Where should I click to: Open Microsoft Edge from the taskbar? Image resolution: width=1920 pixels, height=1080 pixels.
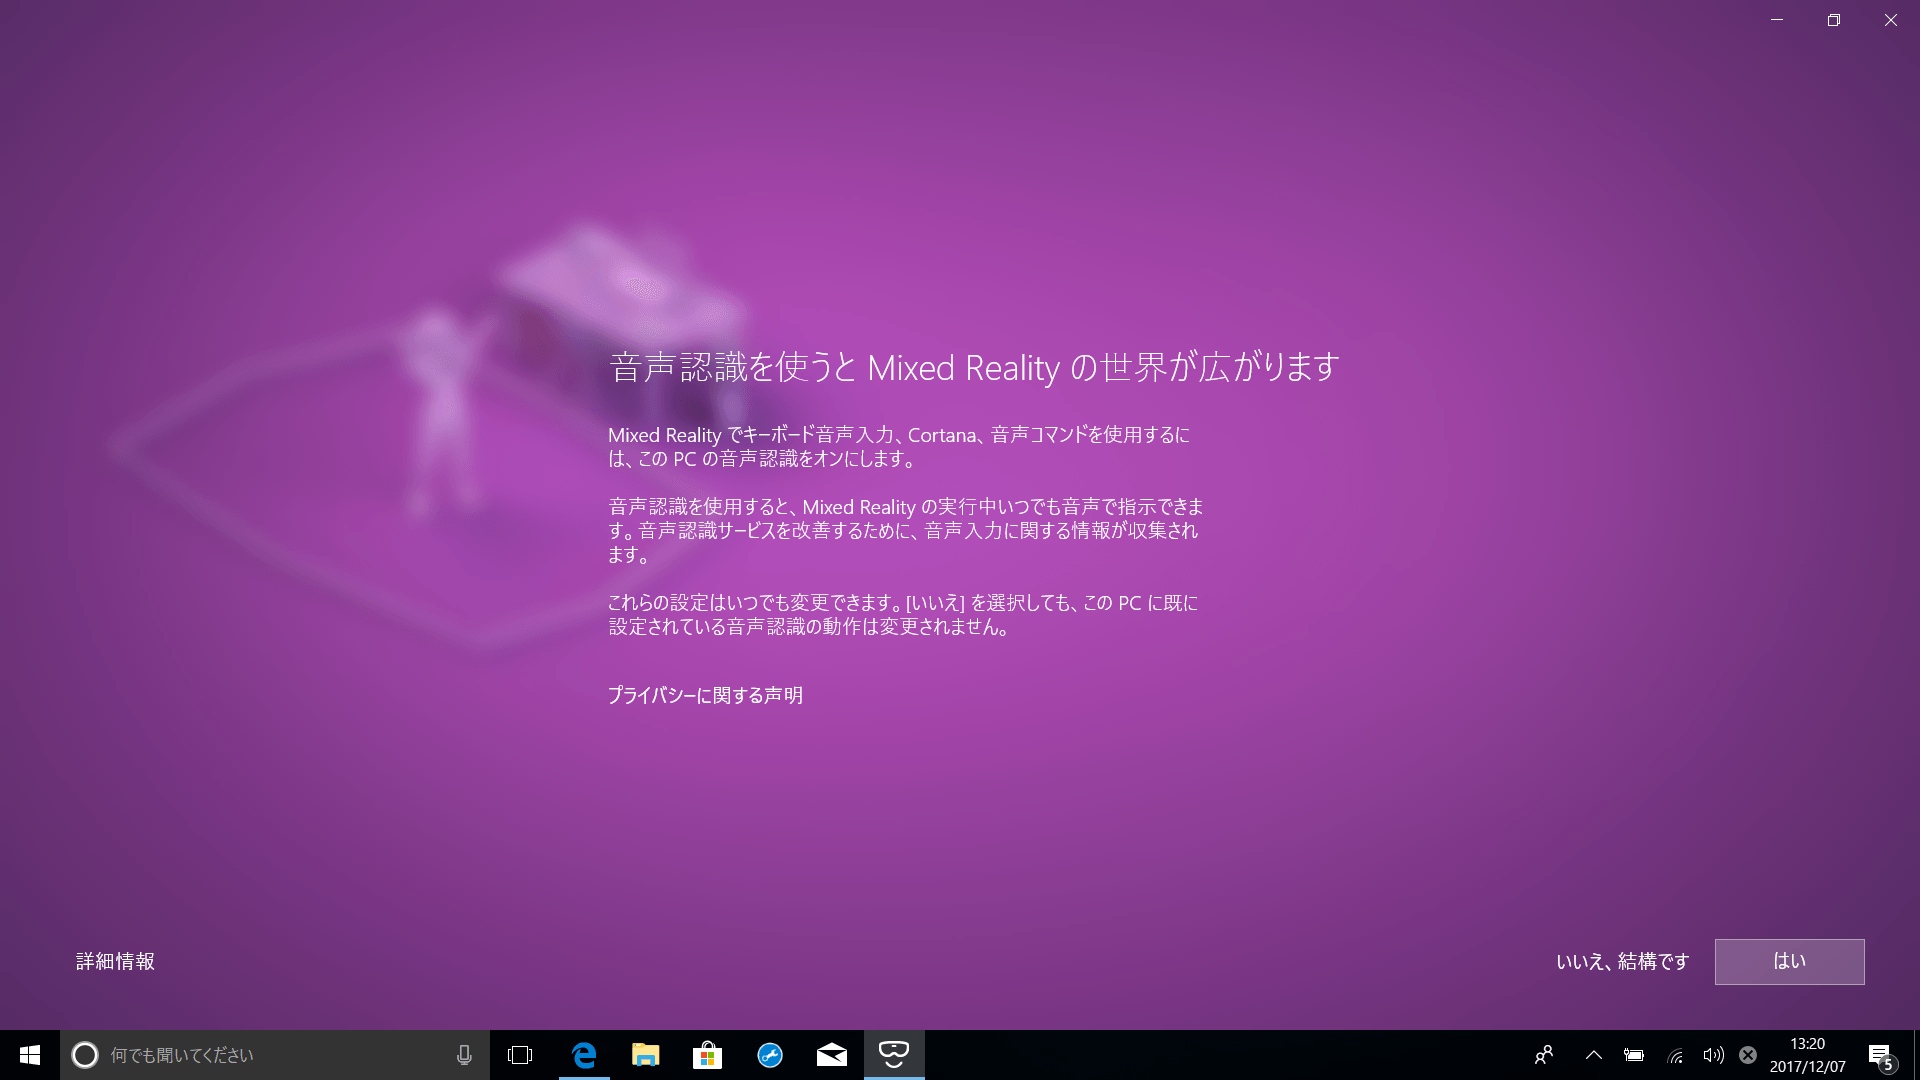coord(583,1055)
